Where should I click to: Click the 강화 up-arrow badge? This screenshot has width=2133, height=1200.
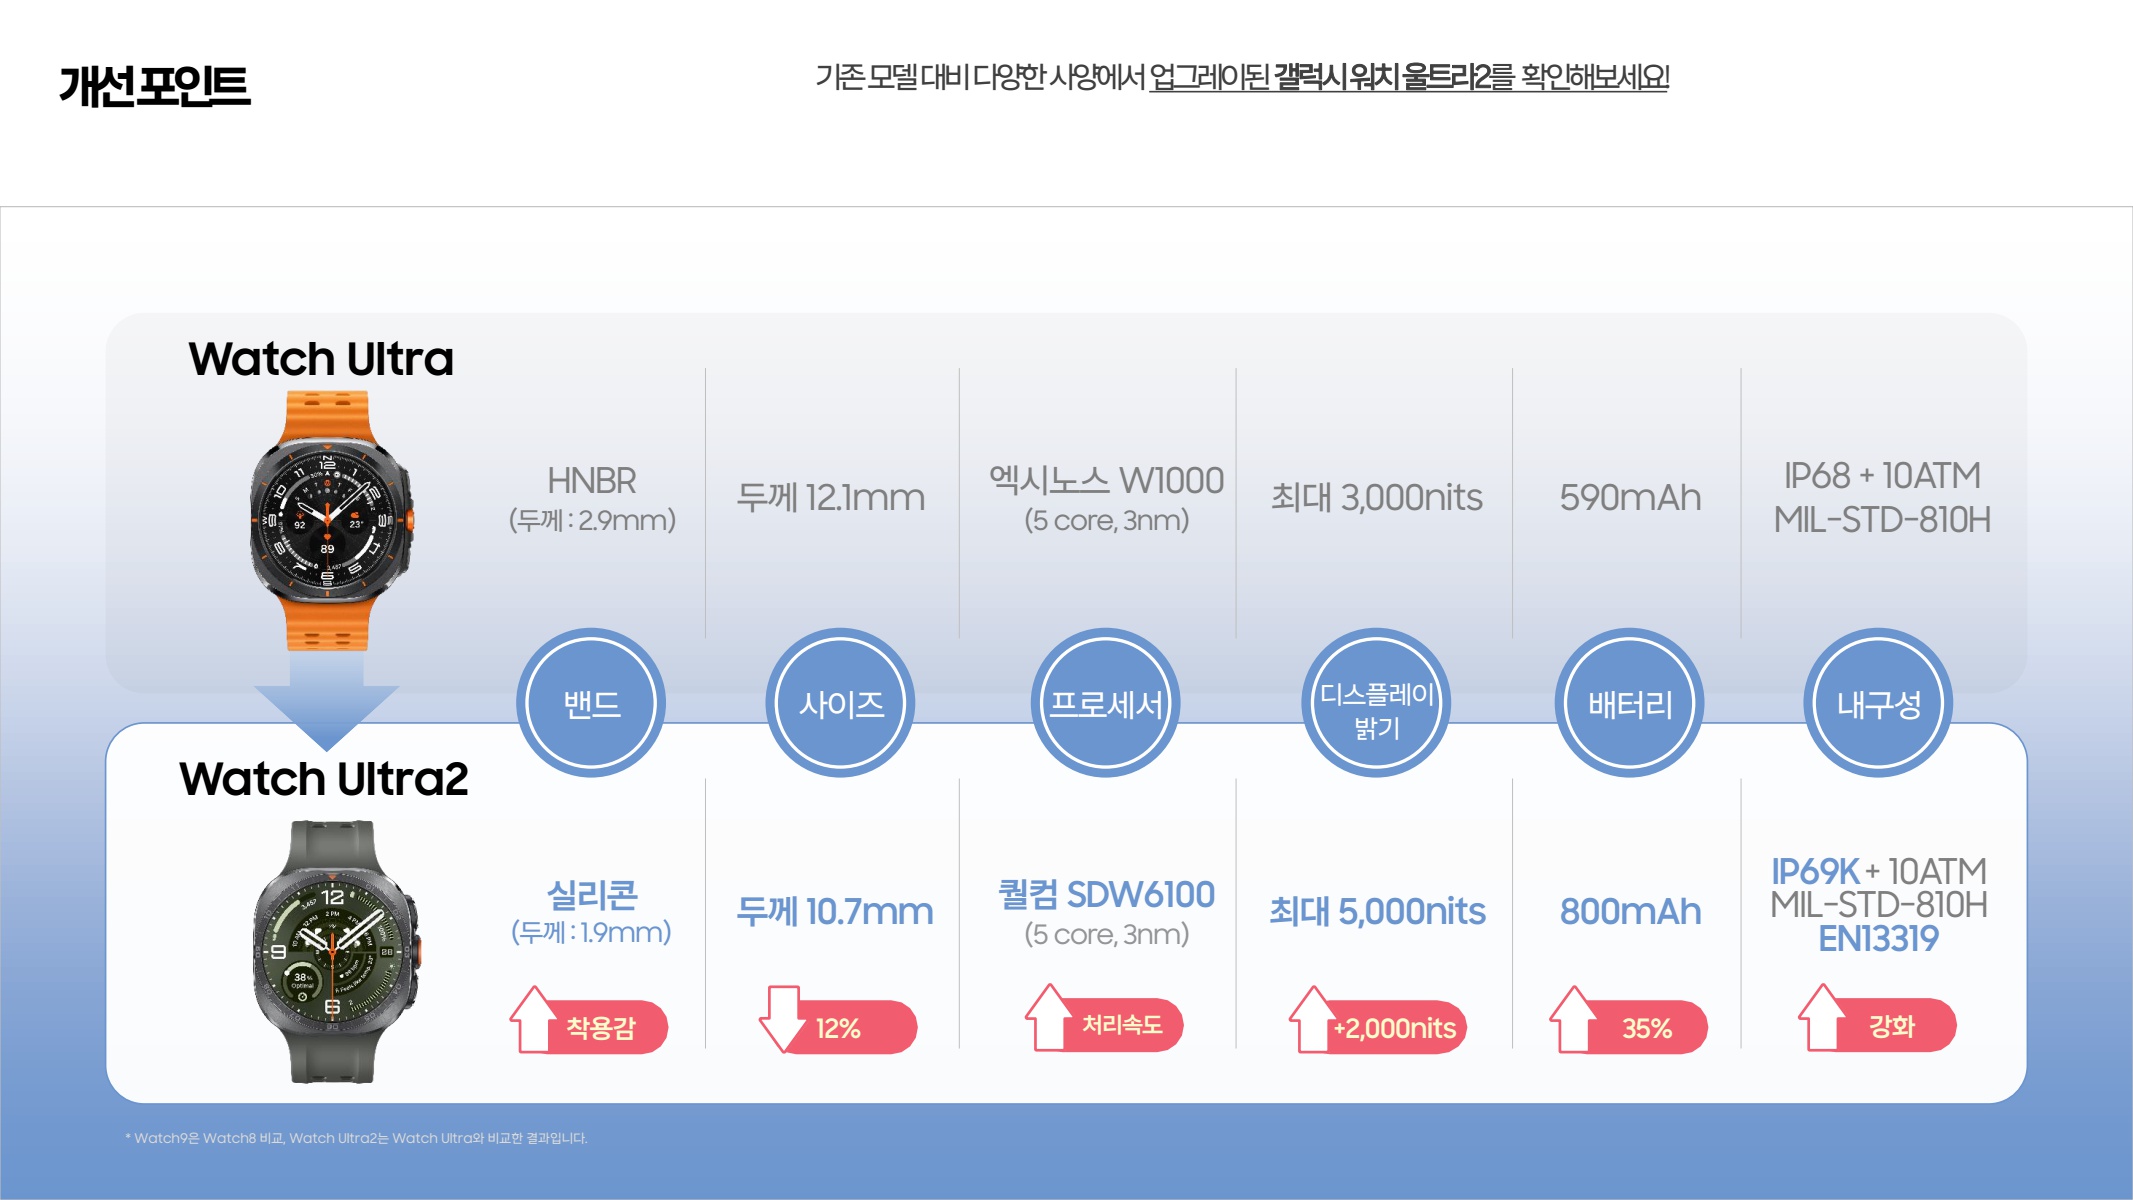[1877, 1019]
